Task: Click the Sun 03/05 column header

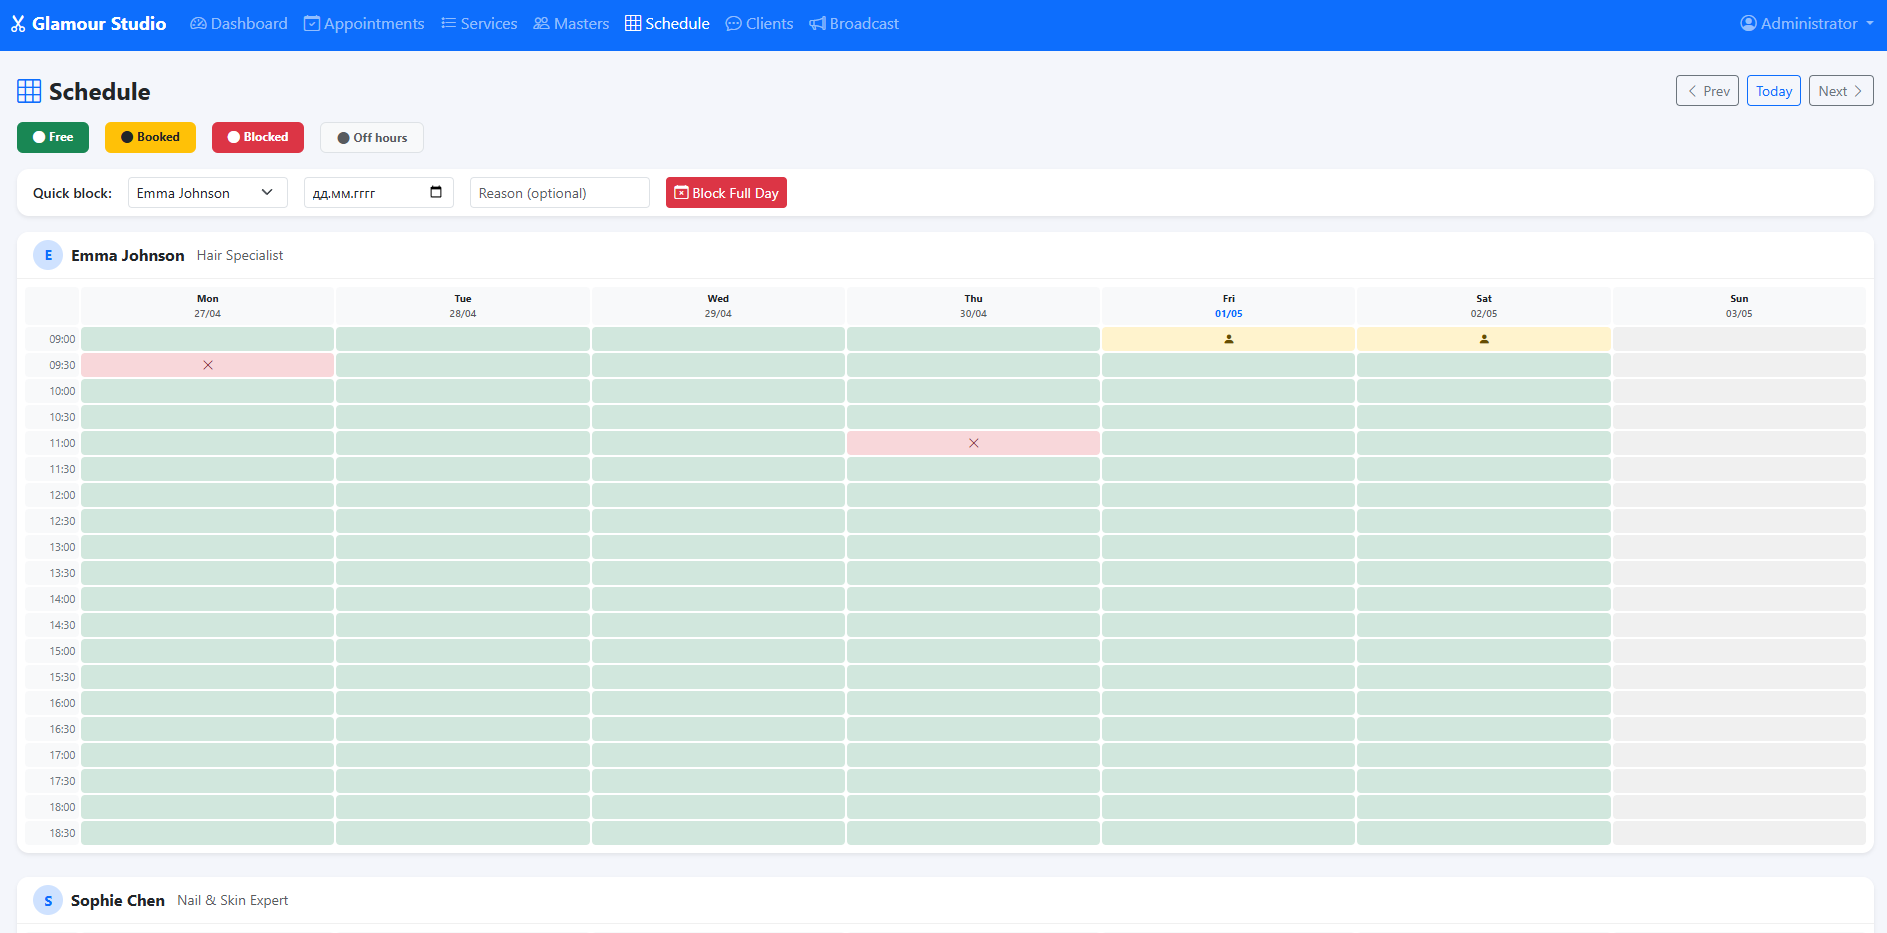Action: [x=1739, y=306]
